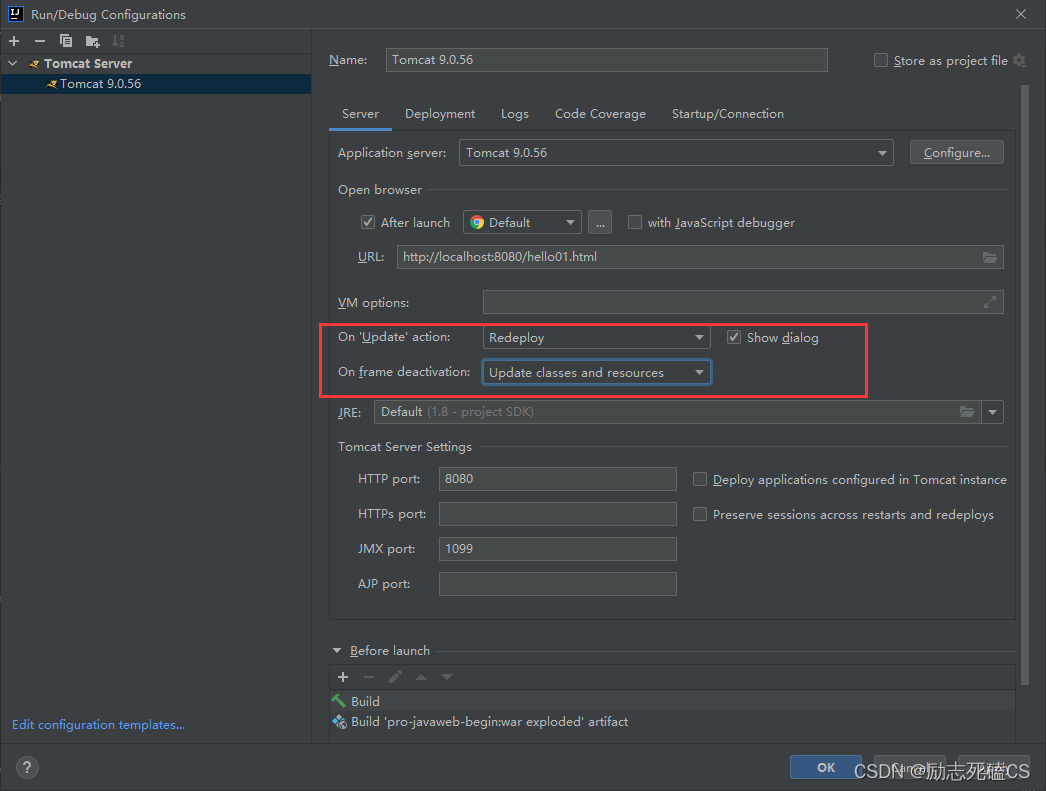
Task: Click Name input field
Action: pos(606,60)
